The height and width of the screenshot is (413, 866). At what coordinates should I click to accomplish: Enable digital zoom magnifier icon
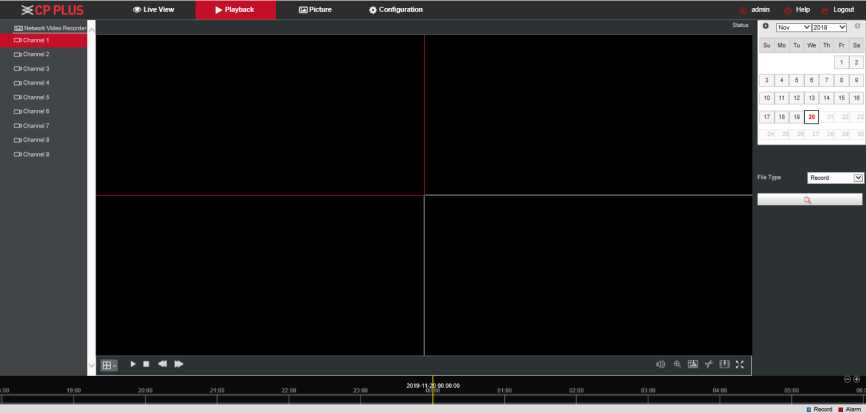[677, 364]
